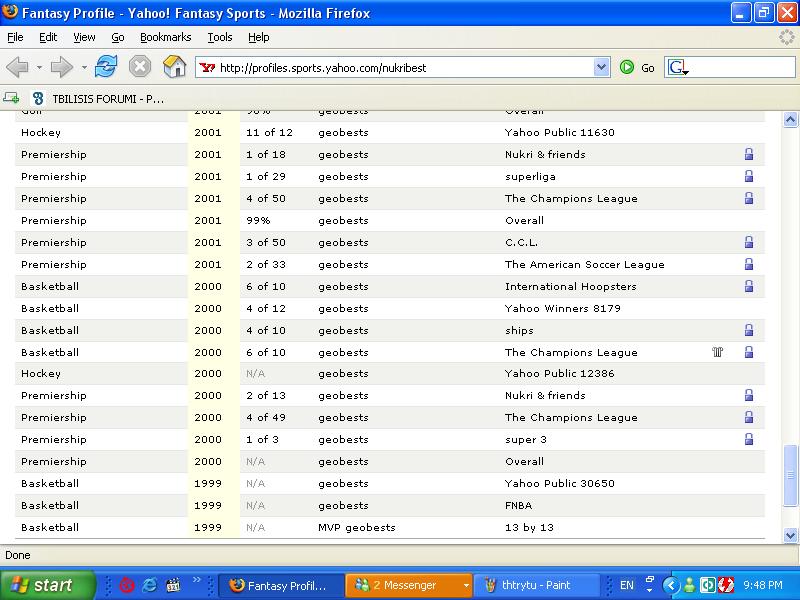Click the Yahoo Public 11630 league name
Image resolution: width=800 pixels, height=600 pixels.
[x=559, y=133]
